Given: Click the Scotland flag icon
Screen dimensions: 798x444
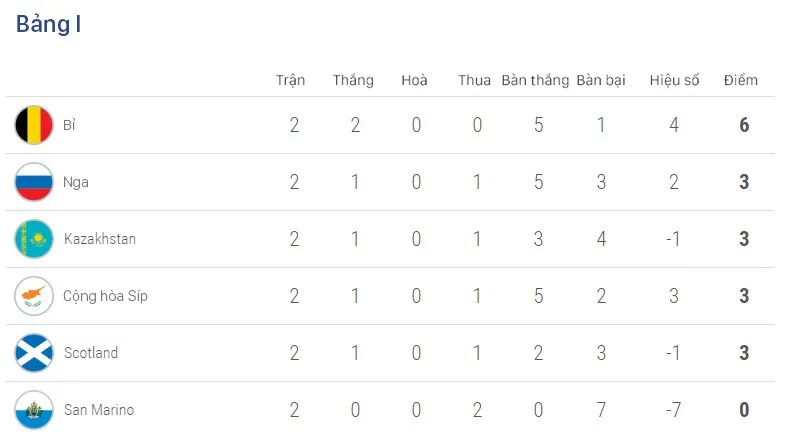Looking at the screenshot, I should [x=34, y=353].
